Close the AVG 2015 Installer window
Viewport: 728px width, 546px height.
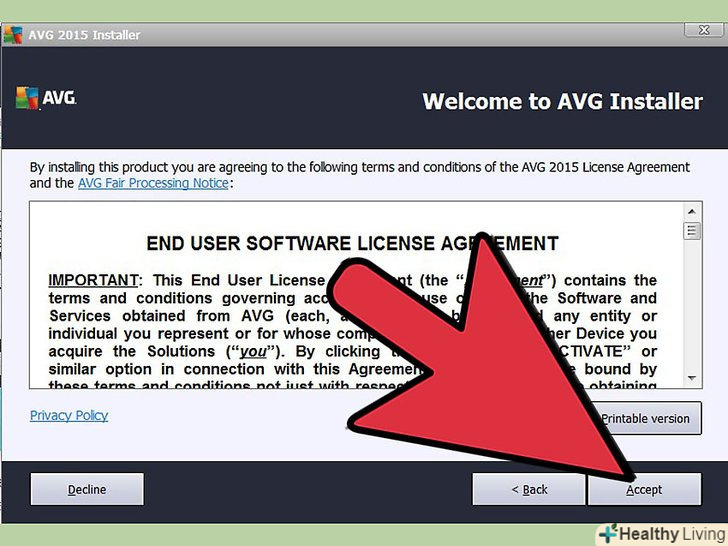tap(704, 30)
